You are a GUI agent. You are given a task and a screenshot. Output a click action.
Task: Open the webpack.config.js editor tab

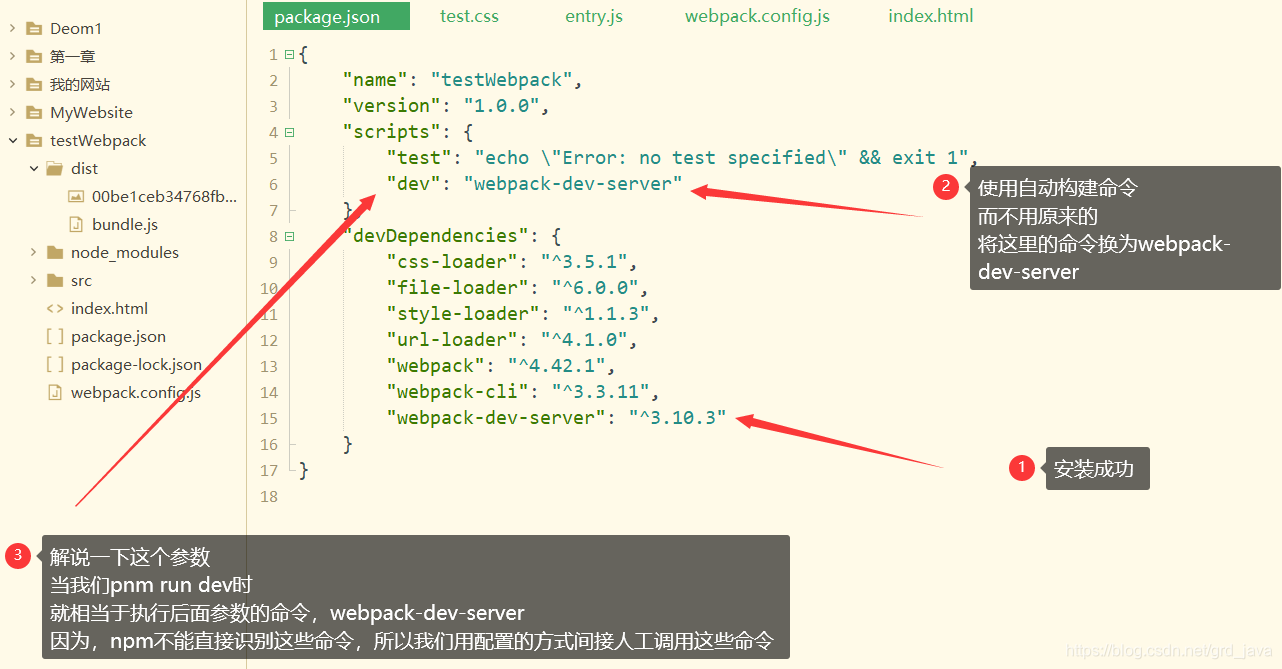point(757,16)
